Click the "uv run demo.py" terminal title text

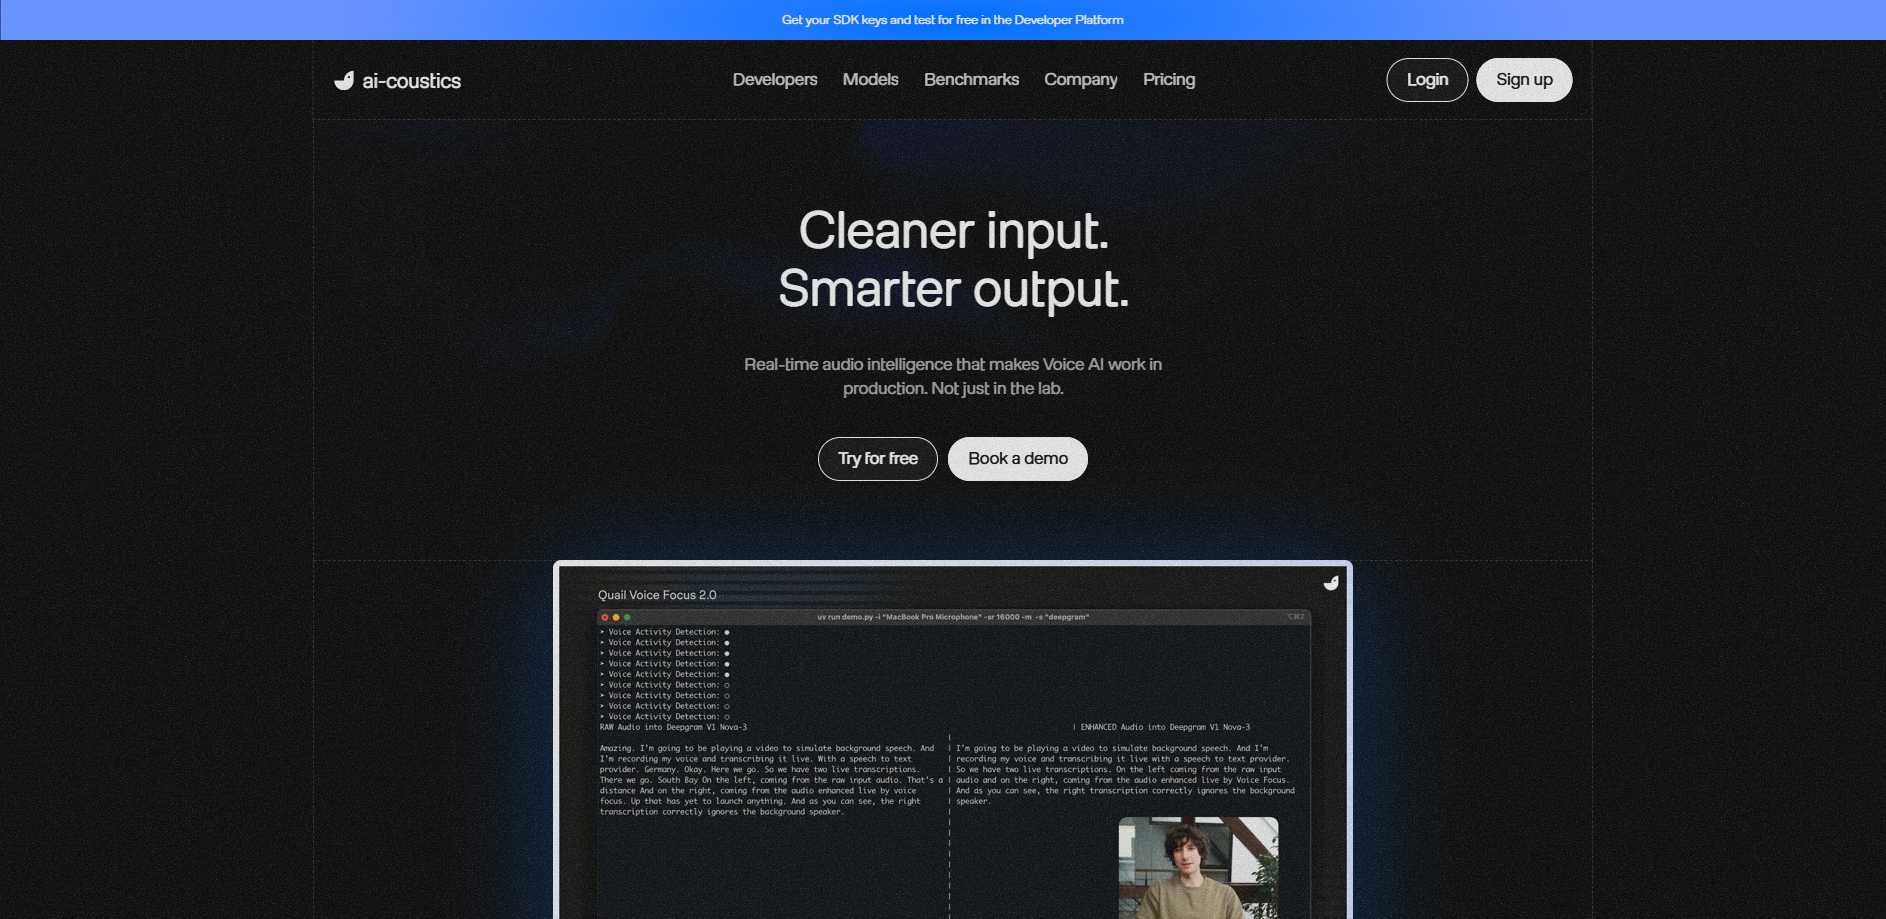click(x=953, y=617)
